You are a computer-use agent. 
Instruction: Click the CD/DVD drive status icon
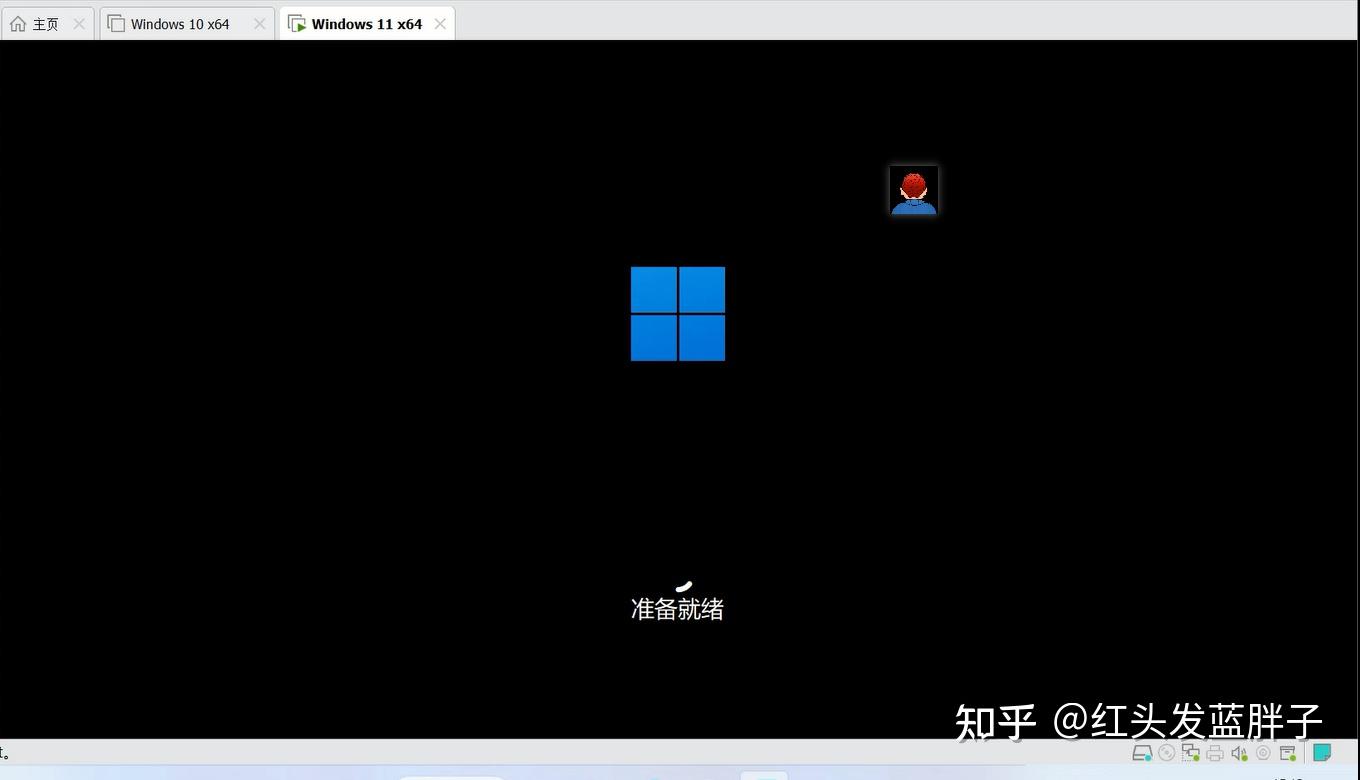1166,753
